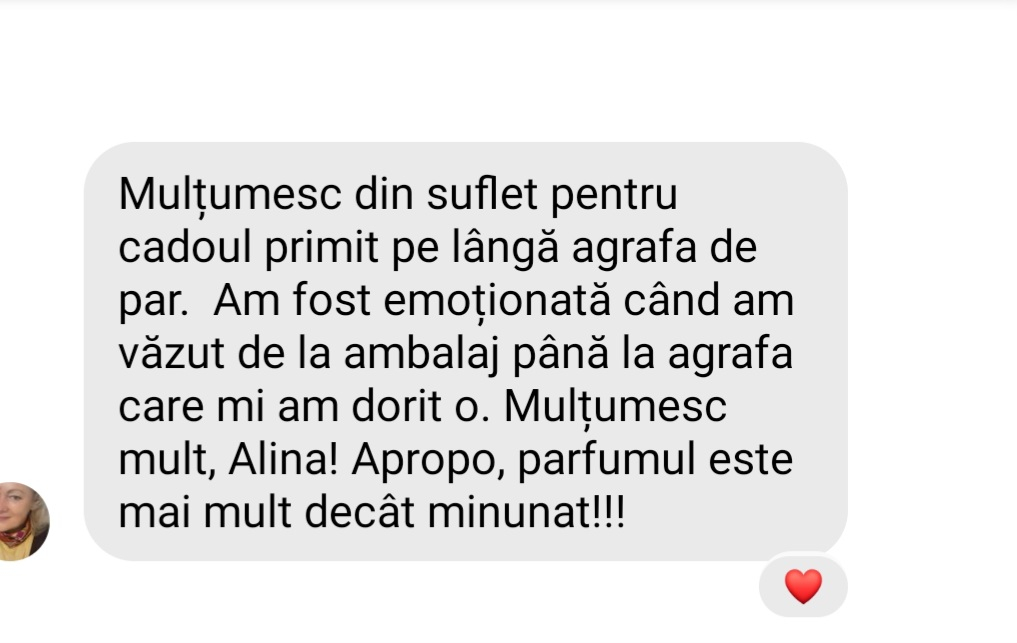1017x643 pixels.
Task: Select the word "parfumul" in the text
Action: click(606, 461)
